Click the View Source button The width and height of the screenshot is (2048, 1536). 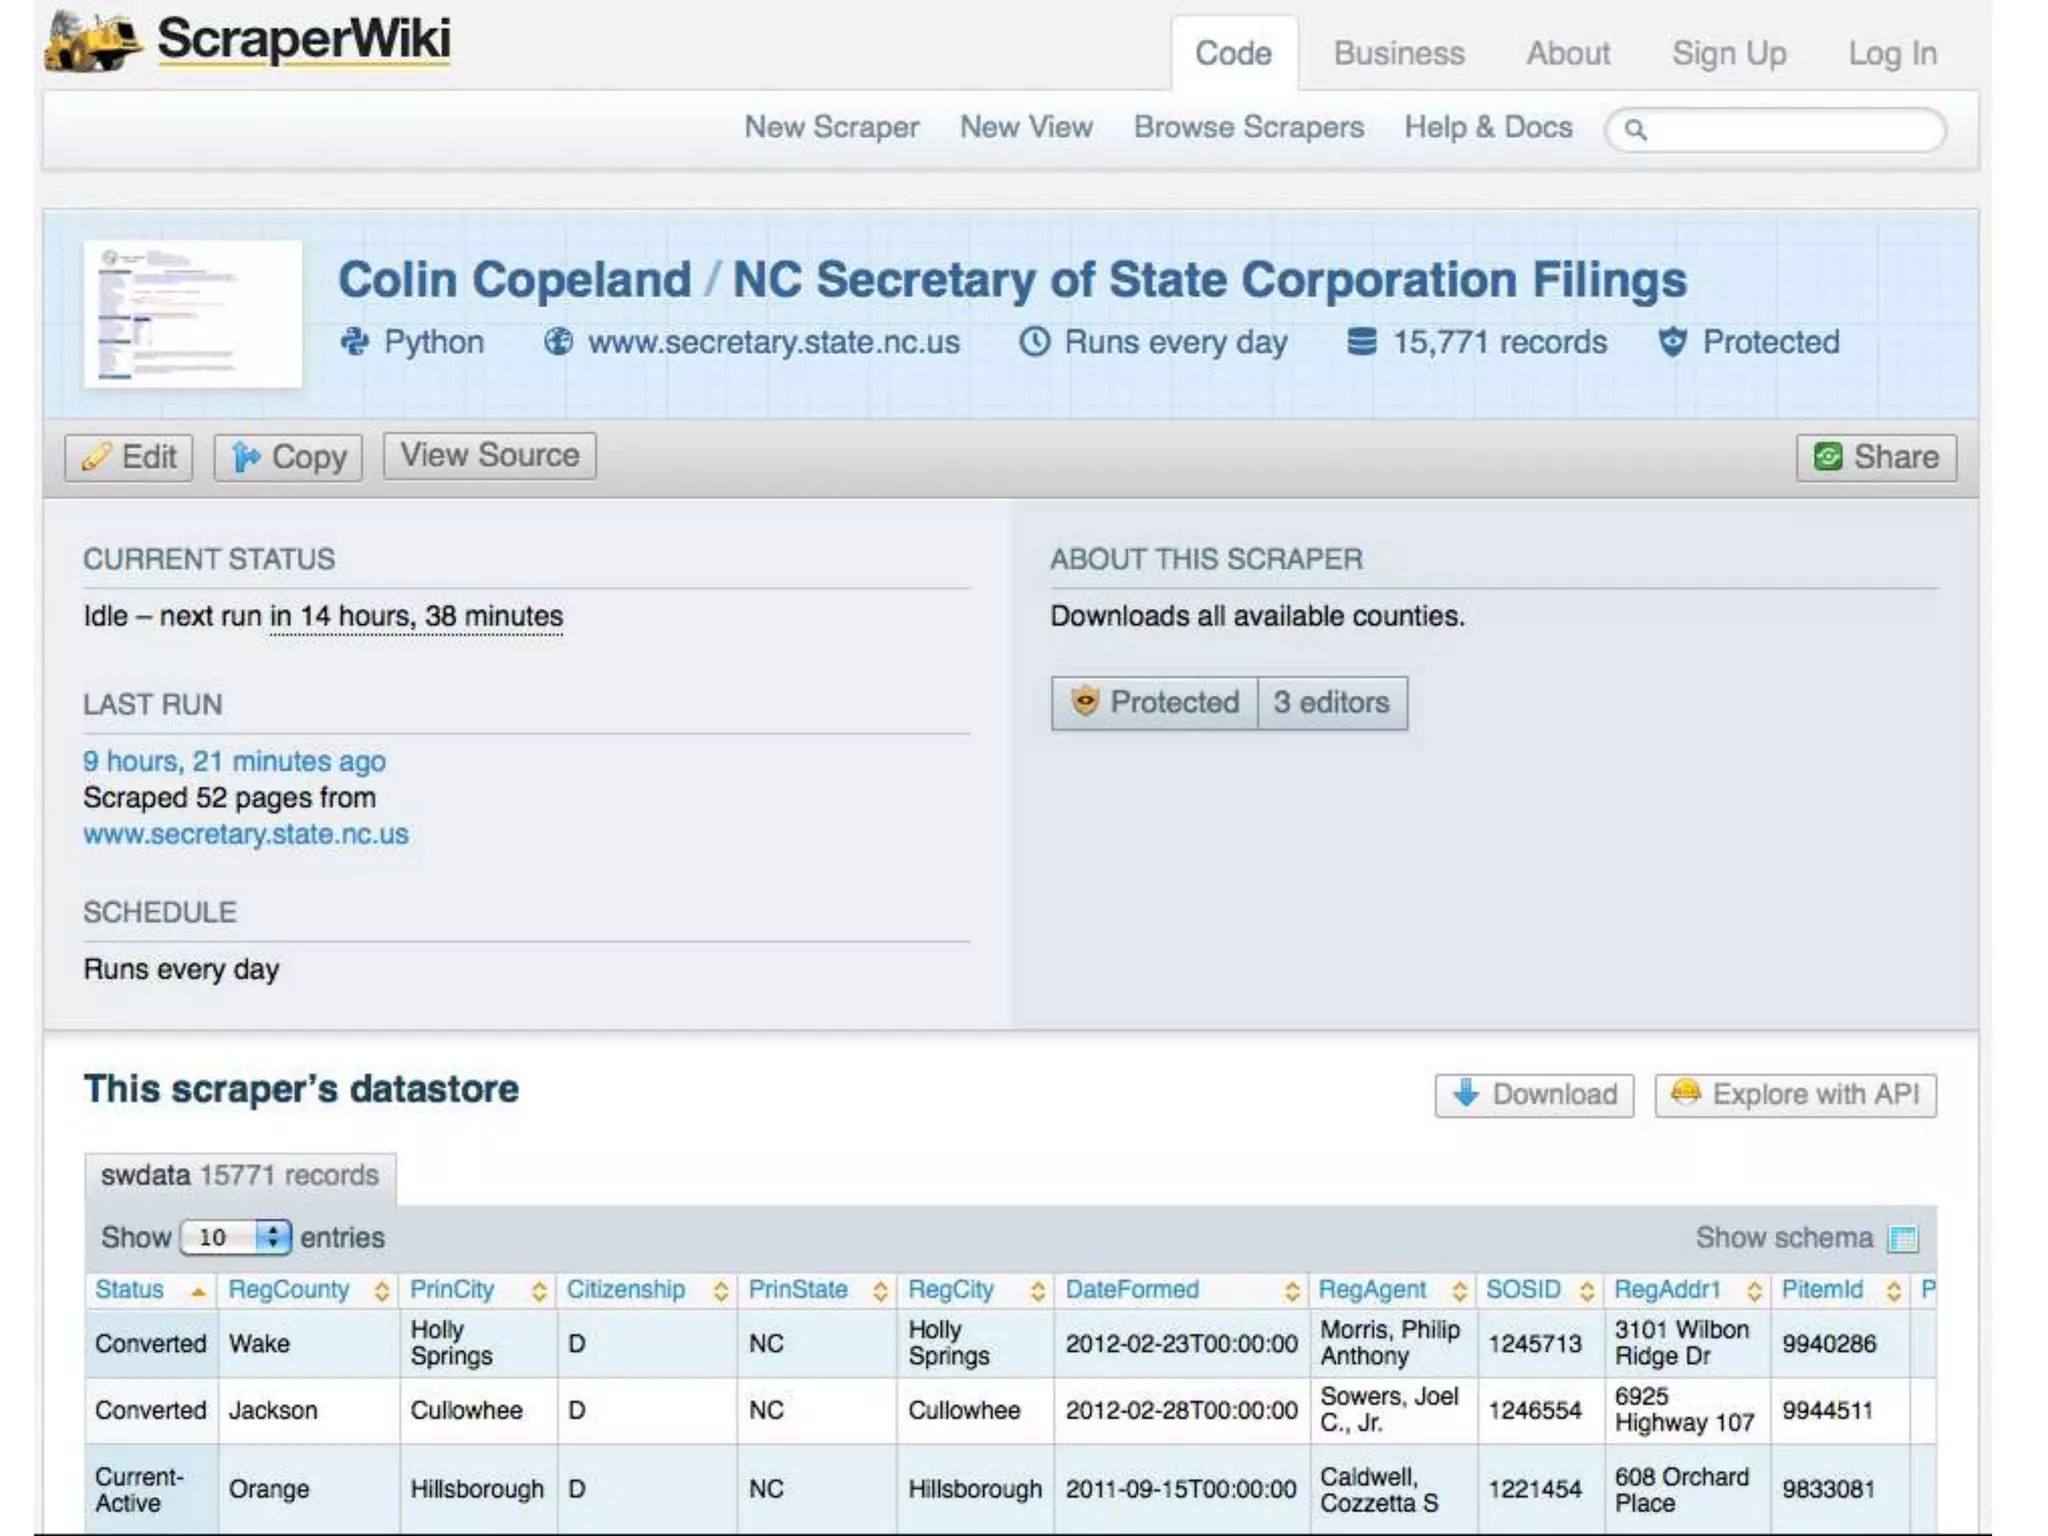489,455
